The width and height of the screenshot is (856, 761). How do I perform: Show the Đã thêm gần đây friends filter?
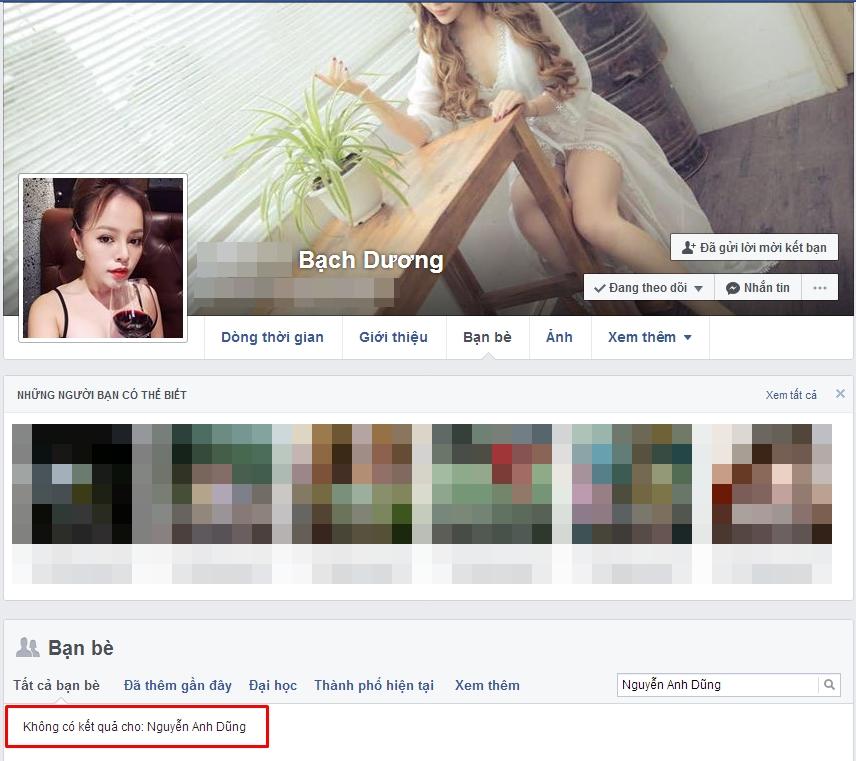click(177, 685)
